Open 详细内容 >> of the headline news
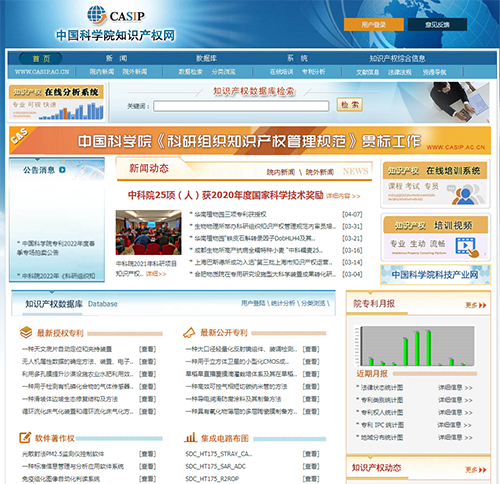 pyautogui.click(x=343, y=196)
